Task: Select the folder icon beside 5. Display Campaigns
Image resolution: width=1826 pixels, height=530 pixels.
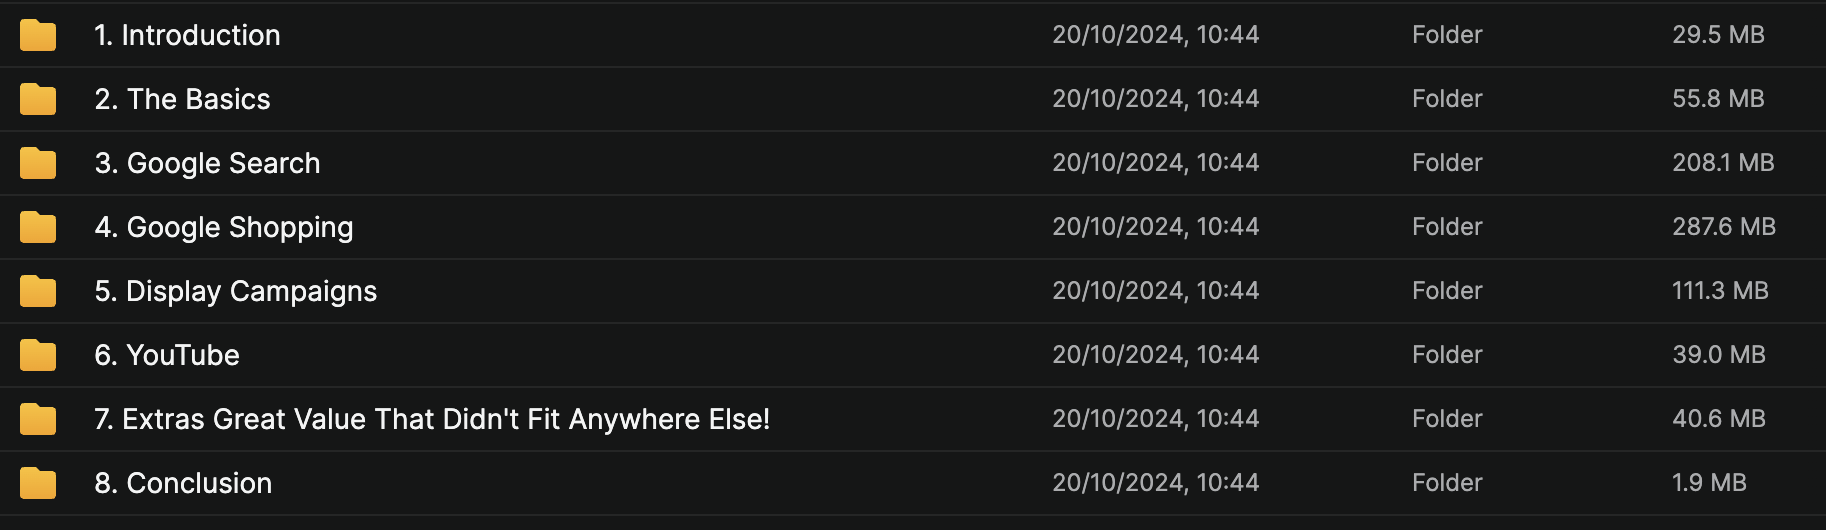Action: tap(38, 291)
